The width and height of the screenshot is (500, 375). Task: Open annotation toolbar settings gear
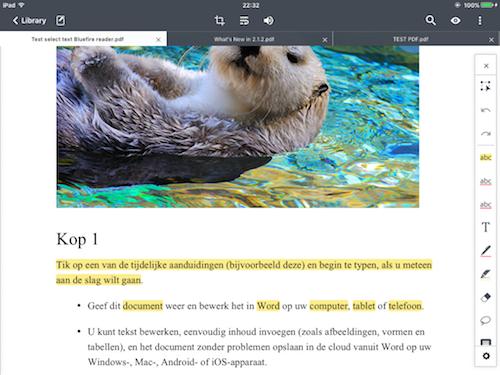click(486, 356)
